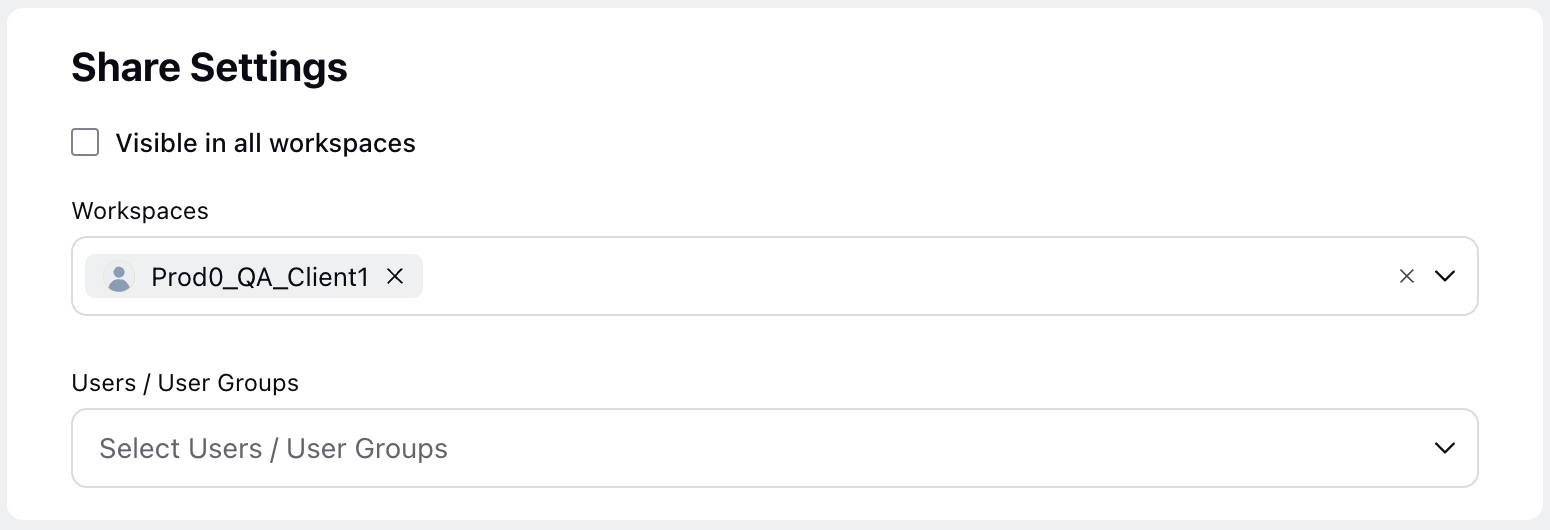Click middle of Users / User Groups field
The image size is (1550, 530).
pos(775,448)
